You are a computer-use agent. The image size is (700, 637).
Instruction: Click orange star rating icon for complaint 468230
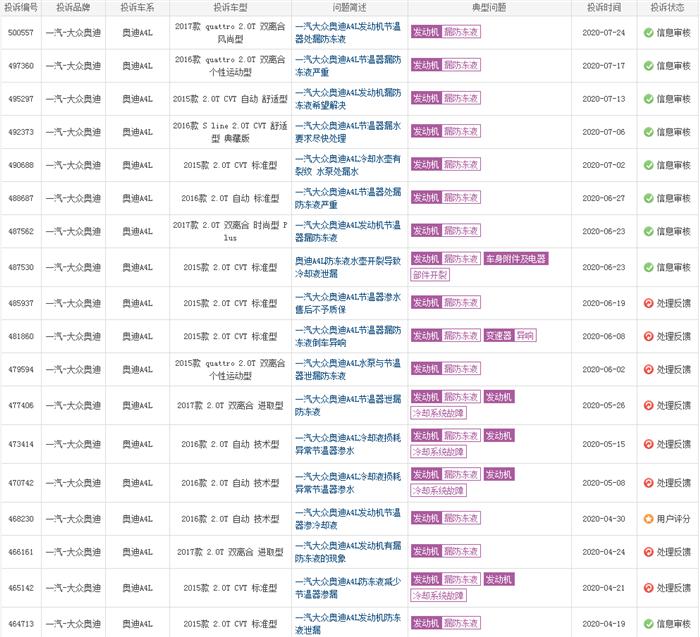click(x=648, y=519)
